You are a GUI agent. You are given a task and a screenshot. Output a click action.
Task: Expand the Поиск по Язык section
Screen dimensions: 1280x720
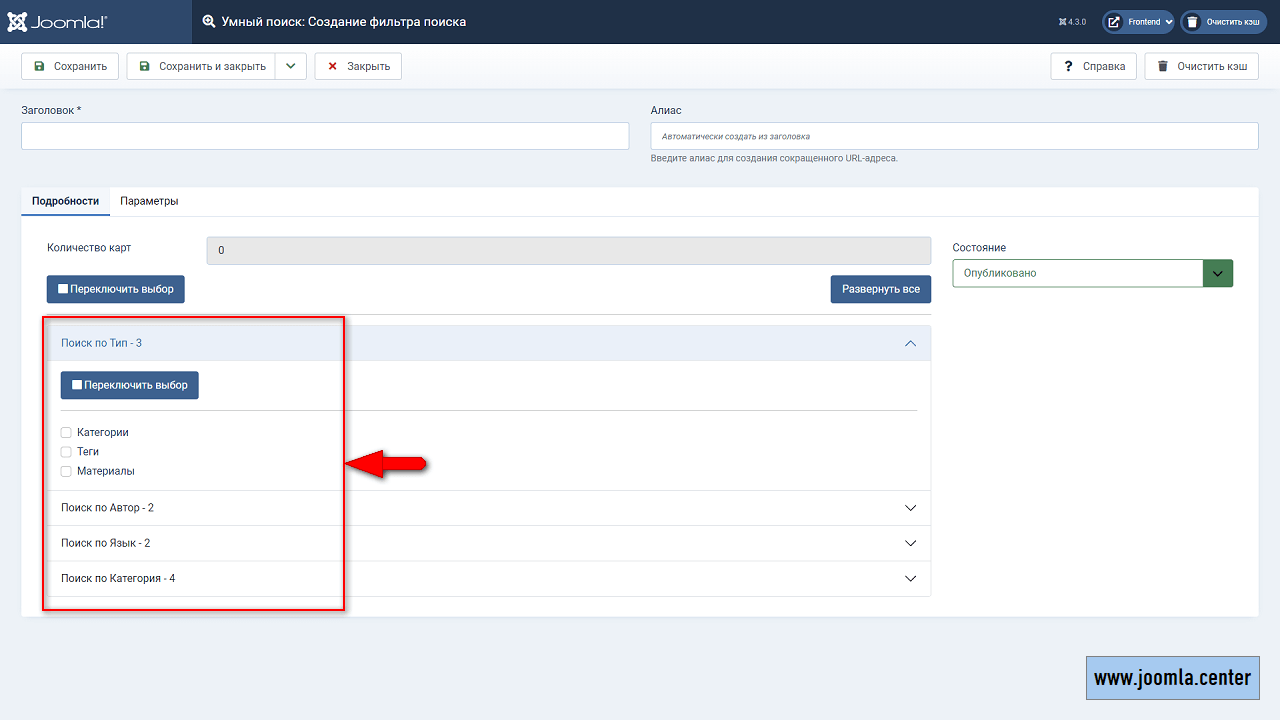pos(489,543)
